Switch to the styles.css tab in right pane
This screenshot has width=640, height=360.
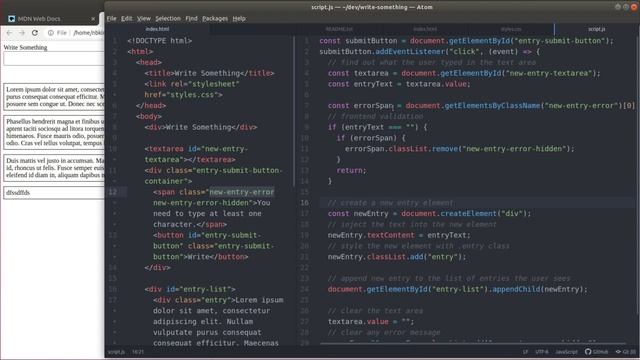point(511,29)
